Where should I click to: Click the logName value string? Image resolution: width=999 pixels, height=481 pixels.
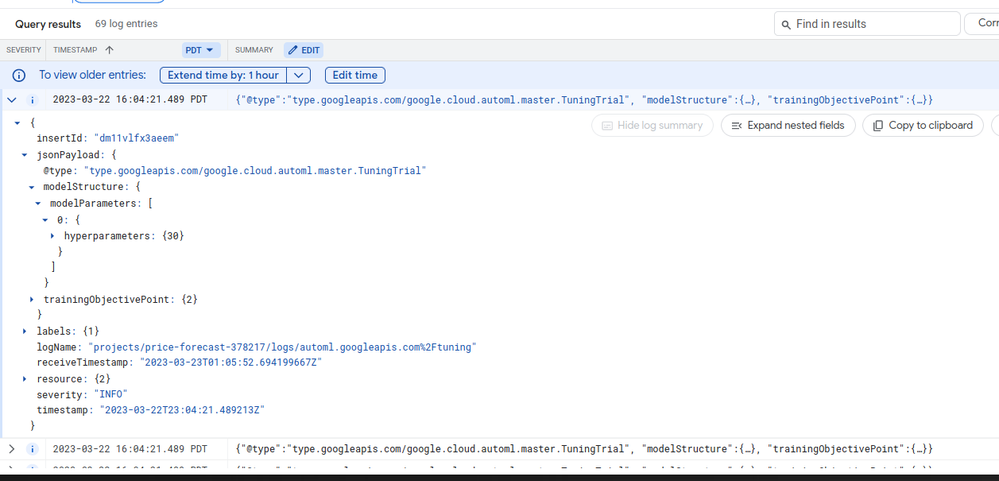coord(282,347)
